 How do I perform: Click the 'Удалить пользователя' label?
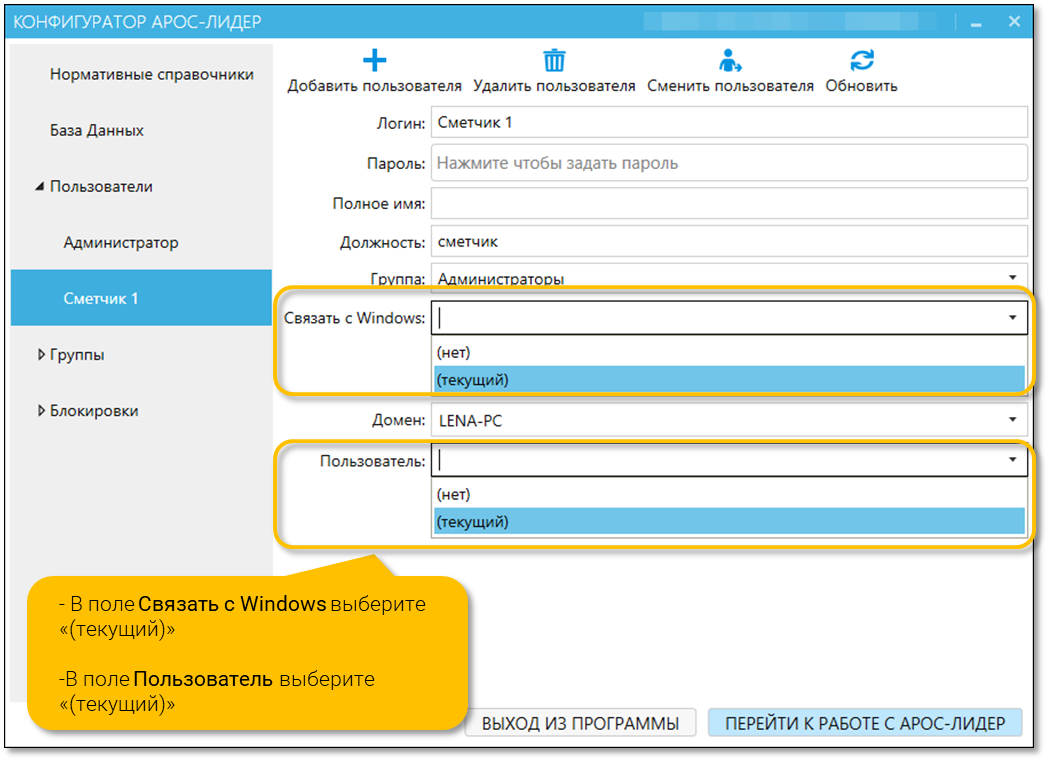click(554, 86)
